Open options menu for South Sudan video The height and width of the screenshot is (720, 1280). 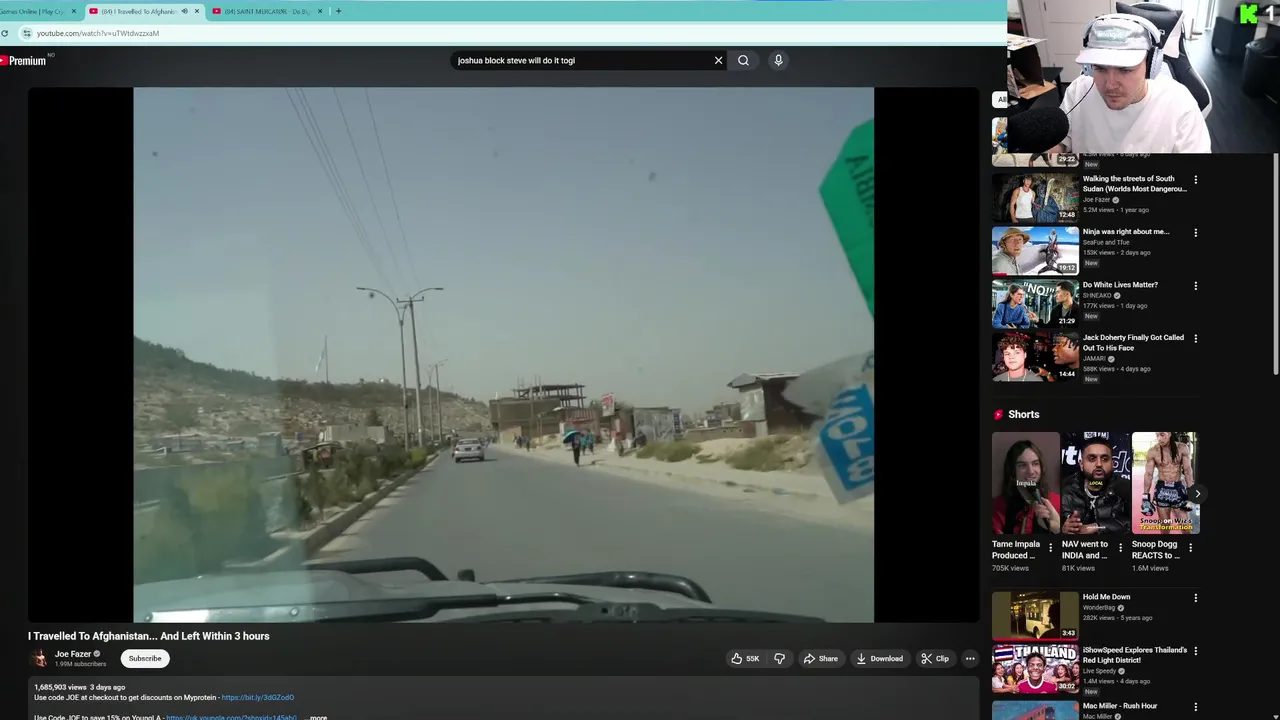[x=1195, y=180]
